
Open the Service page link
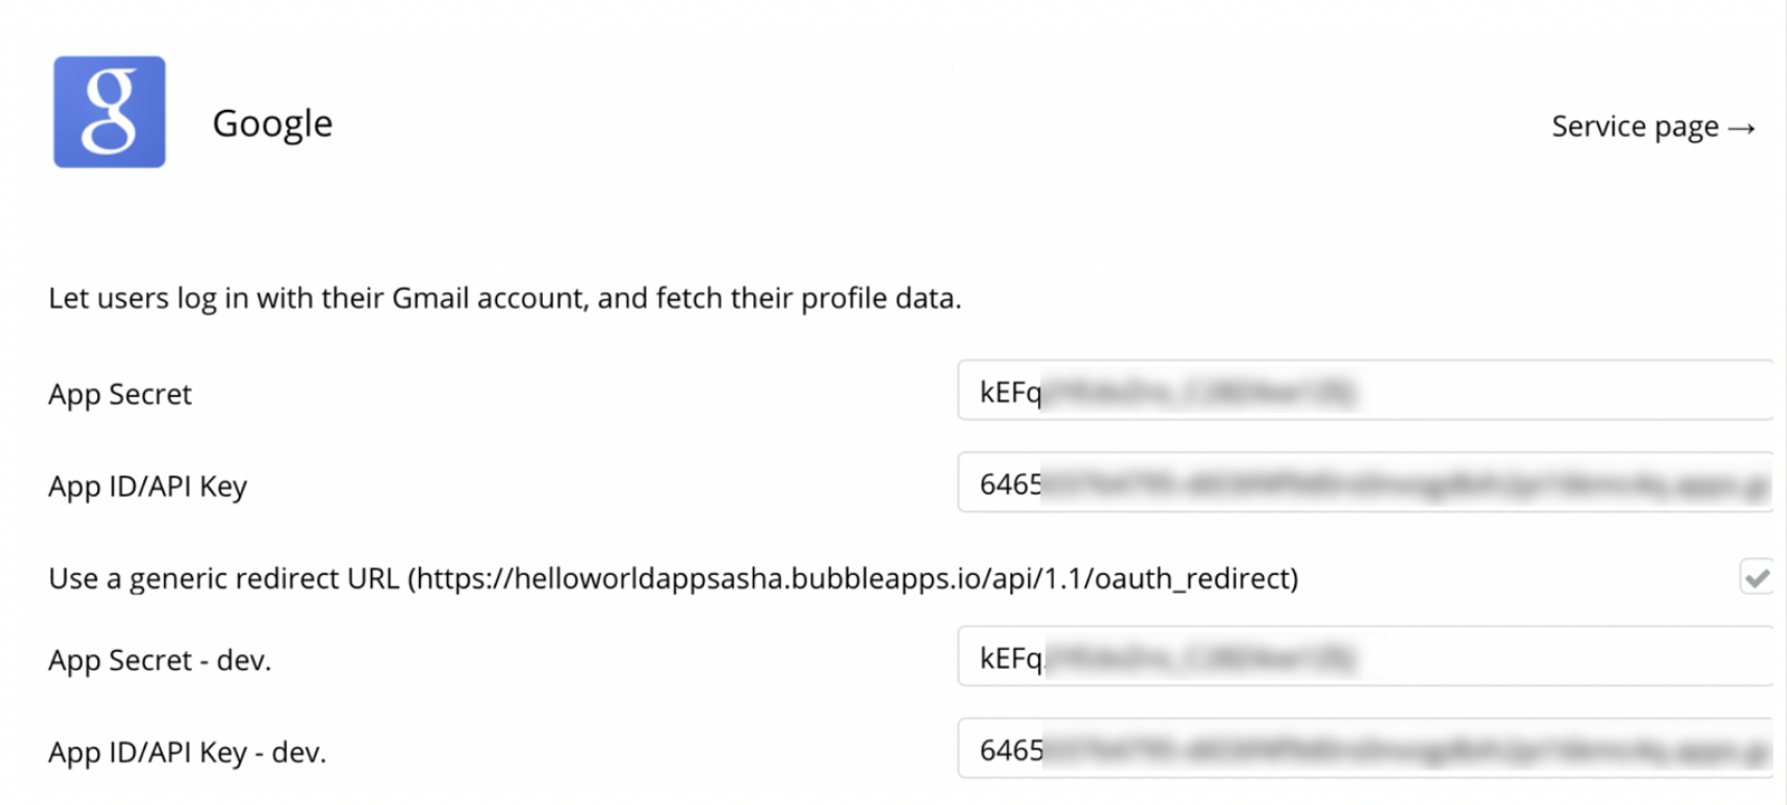tap(1634, 127)
